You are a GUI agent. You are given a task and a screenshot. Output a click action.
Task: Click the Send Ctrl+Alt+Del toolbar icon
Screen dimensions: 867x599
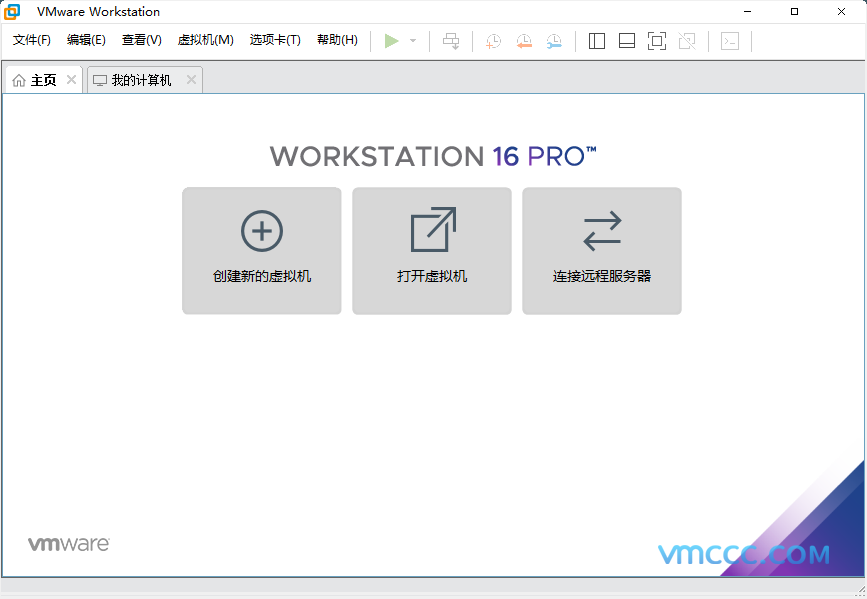tap(452, 41)
